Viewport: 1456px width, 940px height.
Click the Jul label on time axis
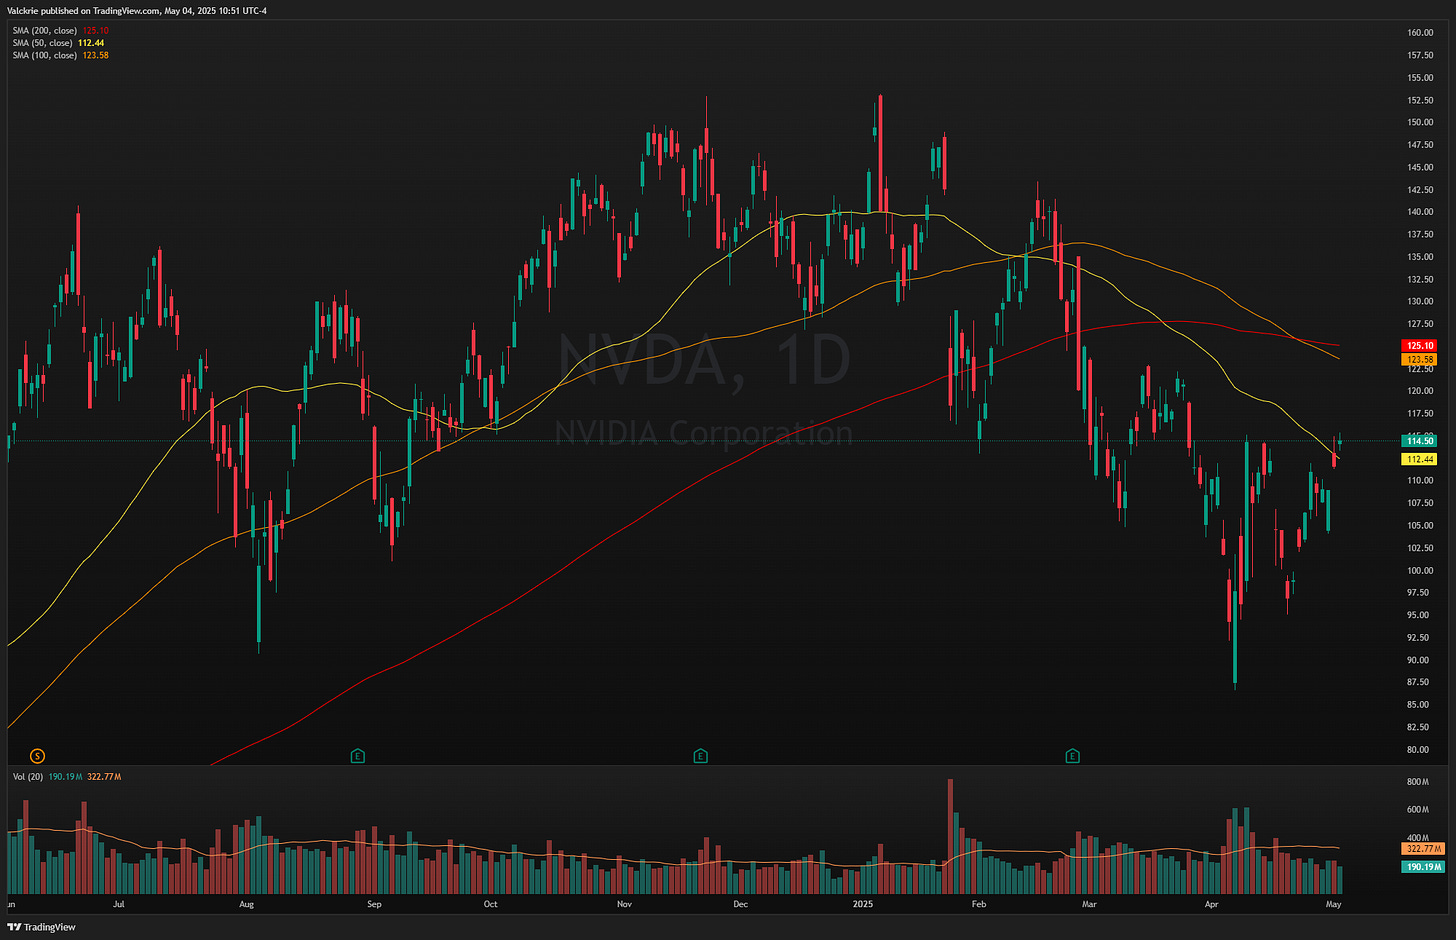tap(119, 904)
